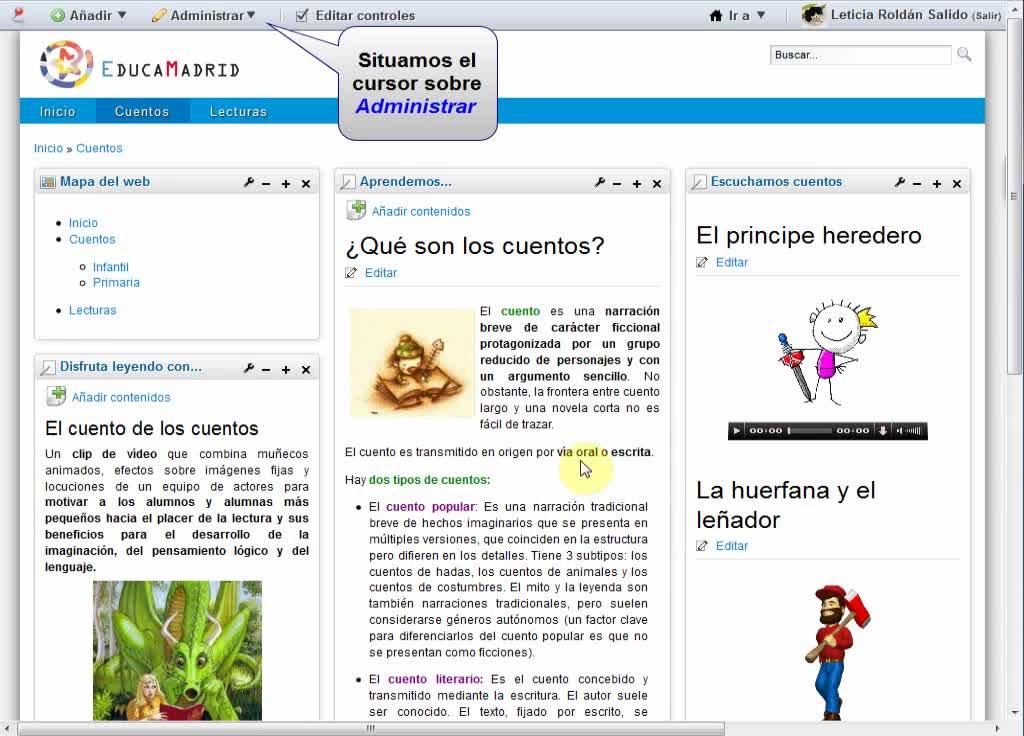Select the Cuentos navigation tab
The image size is (1024, 736).
(x=142, y=111)
